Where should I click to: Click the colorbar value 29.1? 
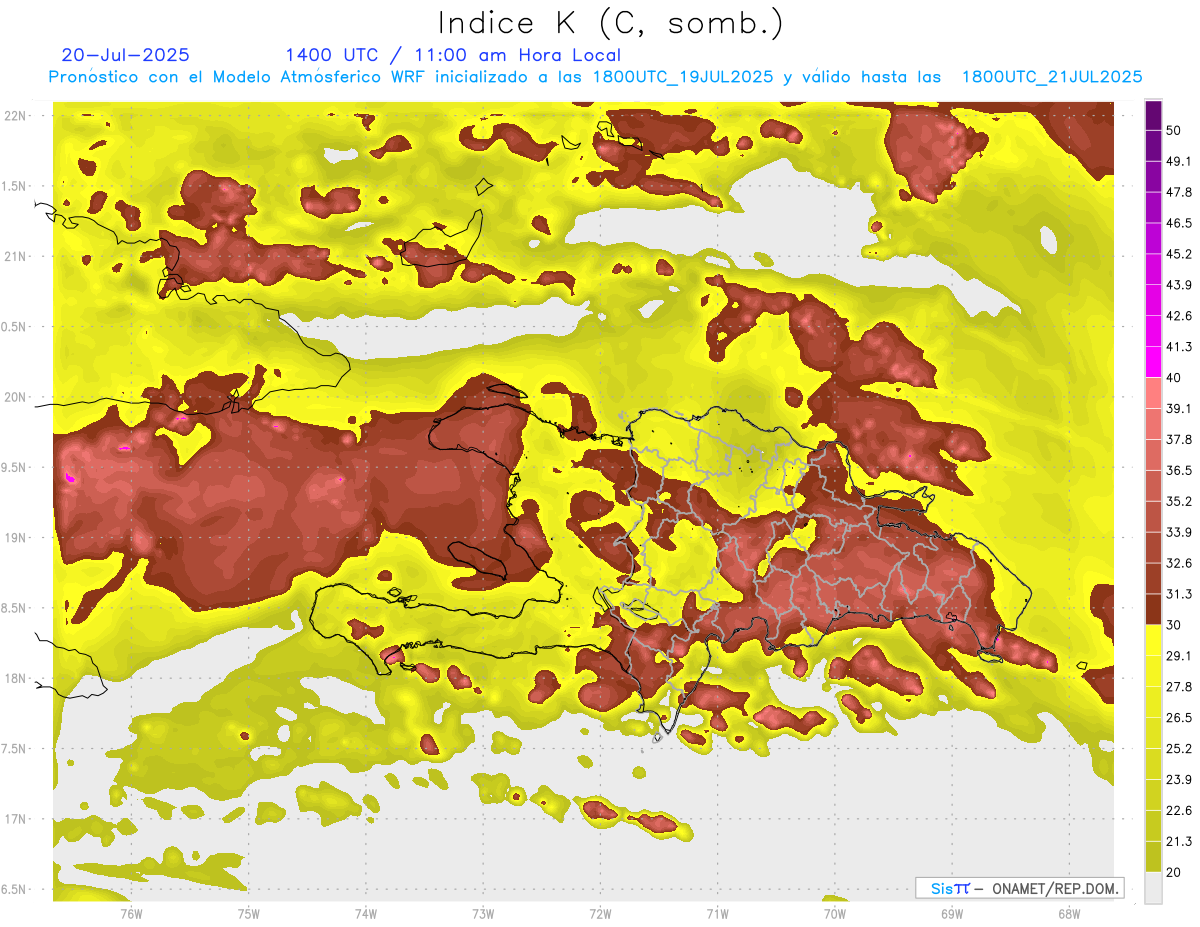[x=1179, y=656]
